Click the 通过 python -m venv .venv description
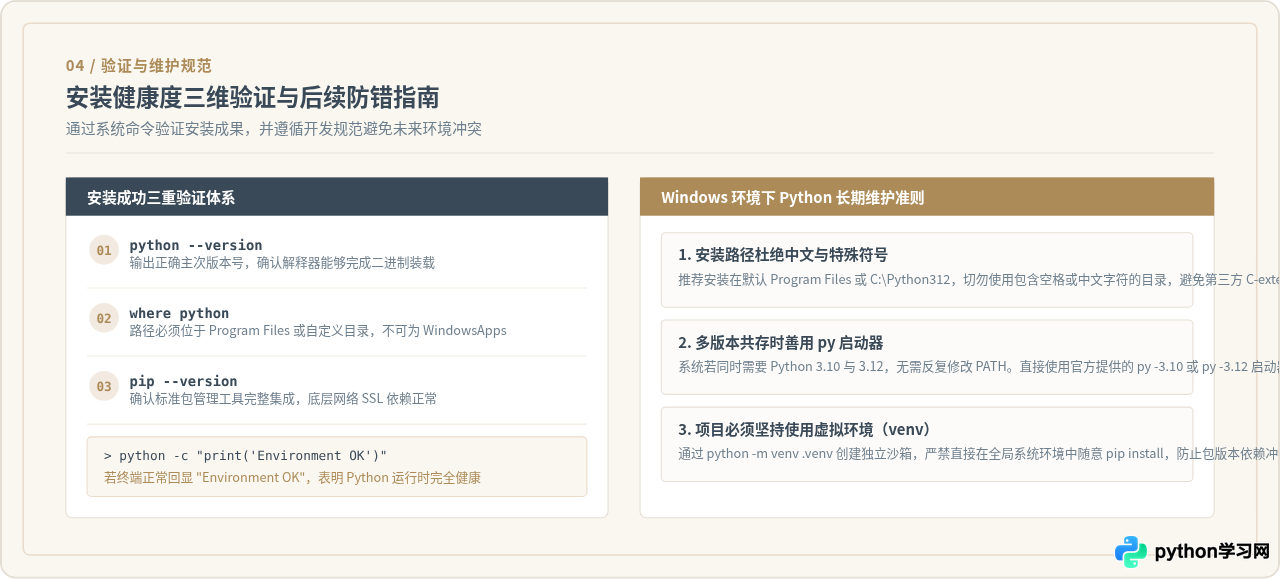The width and height of the screenshot is (1280, 579). pos(979,454)
